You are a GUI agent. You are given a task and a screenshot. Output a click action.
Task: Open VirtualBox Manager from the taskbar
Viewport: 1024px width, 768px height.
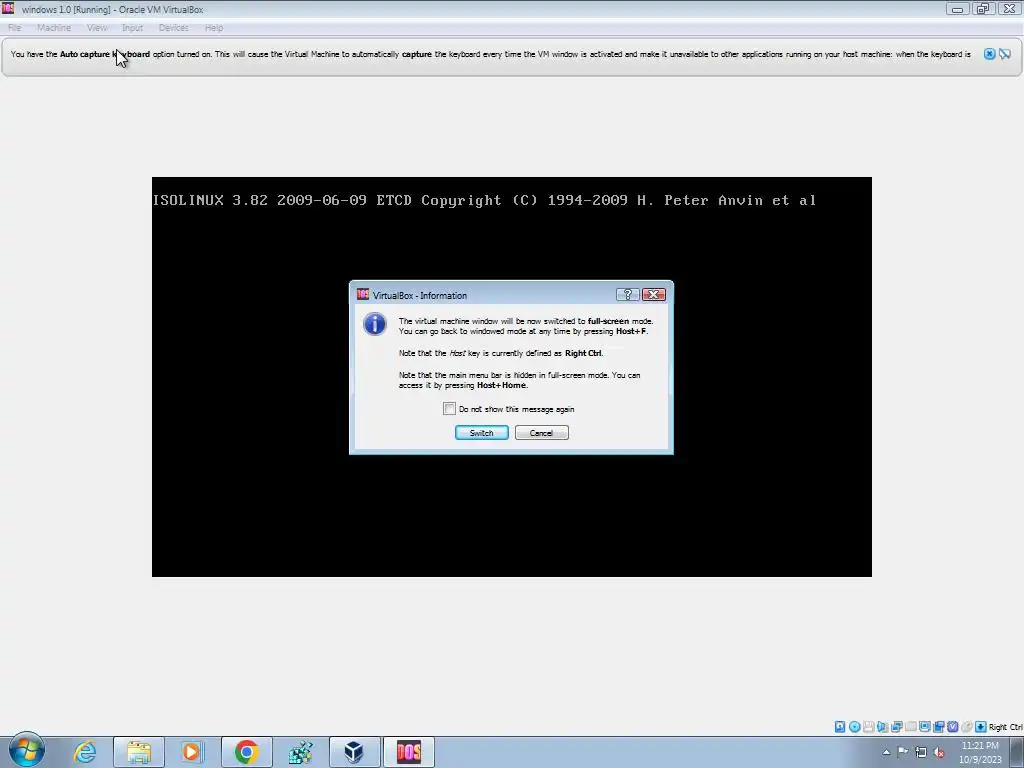(354, 752)
